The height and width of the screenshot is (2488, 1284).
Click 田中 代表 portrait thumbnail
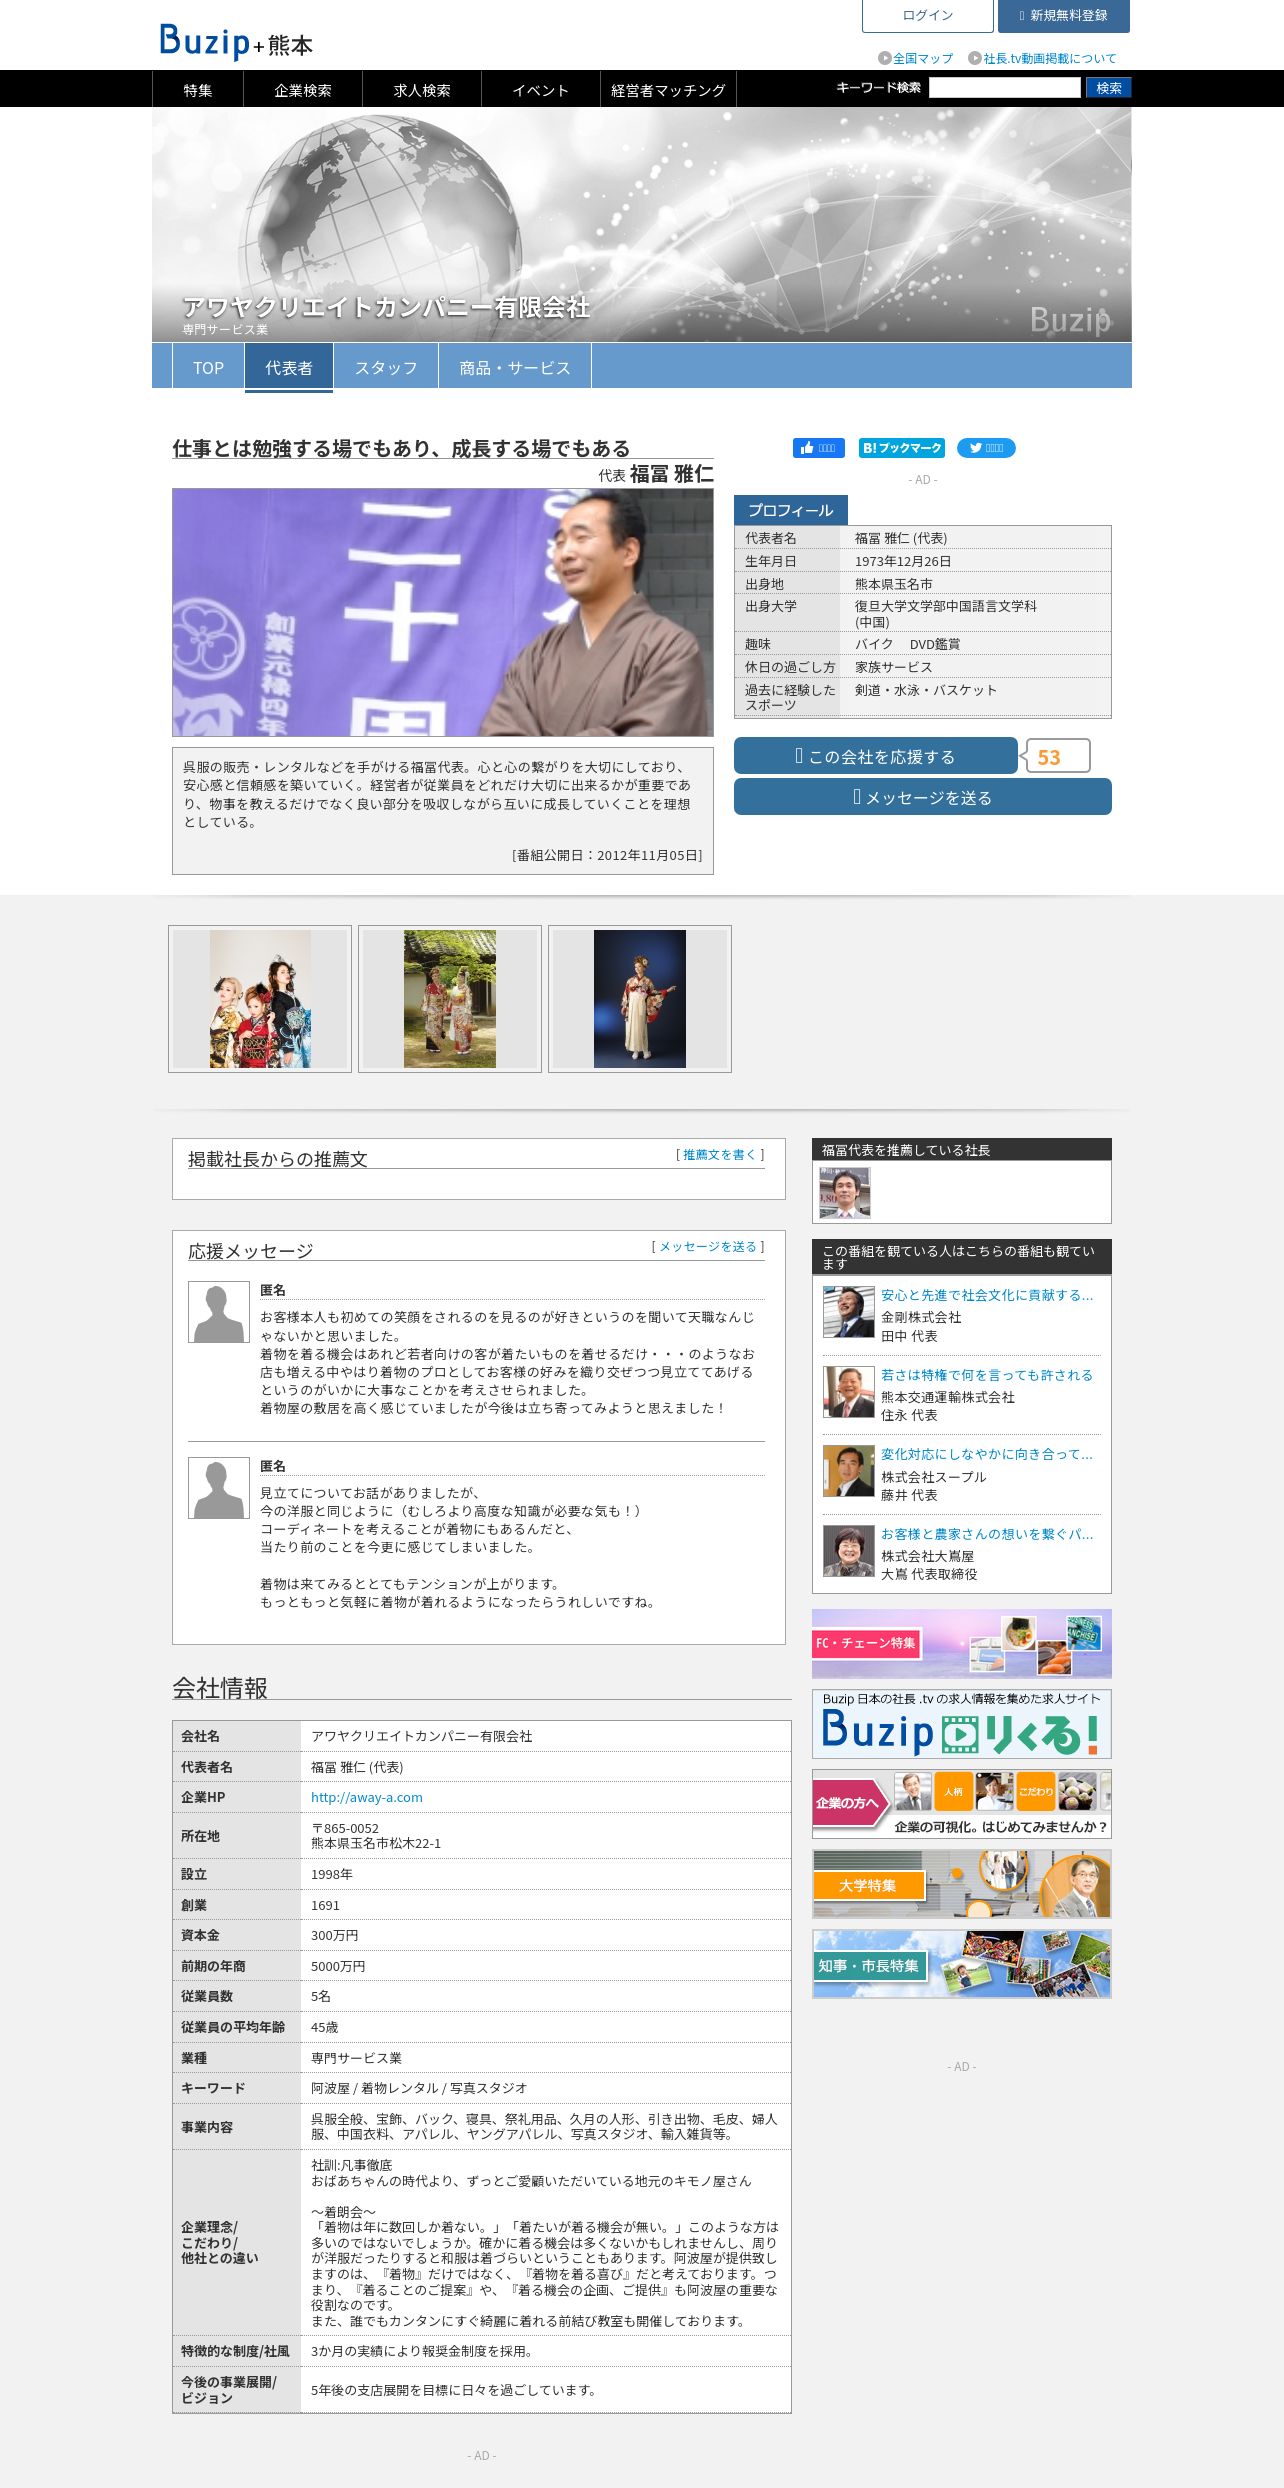pos(849,1312)
